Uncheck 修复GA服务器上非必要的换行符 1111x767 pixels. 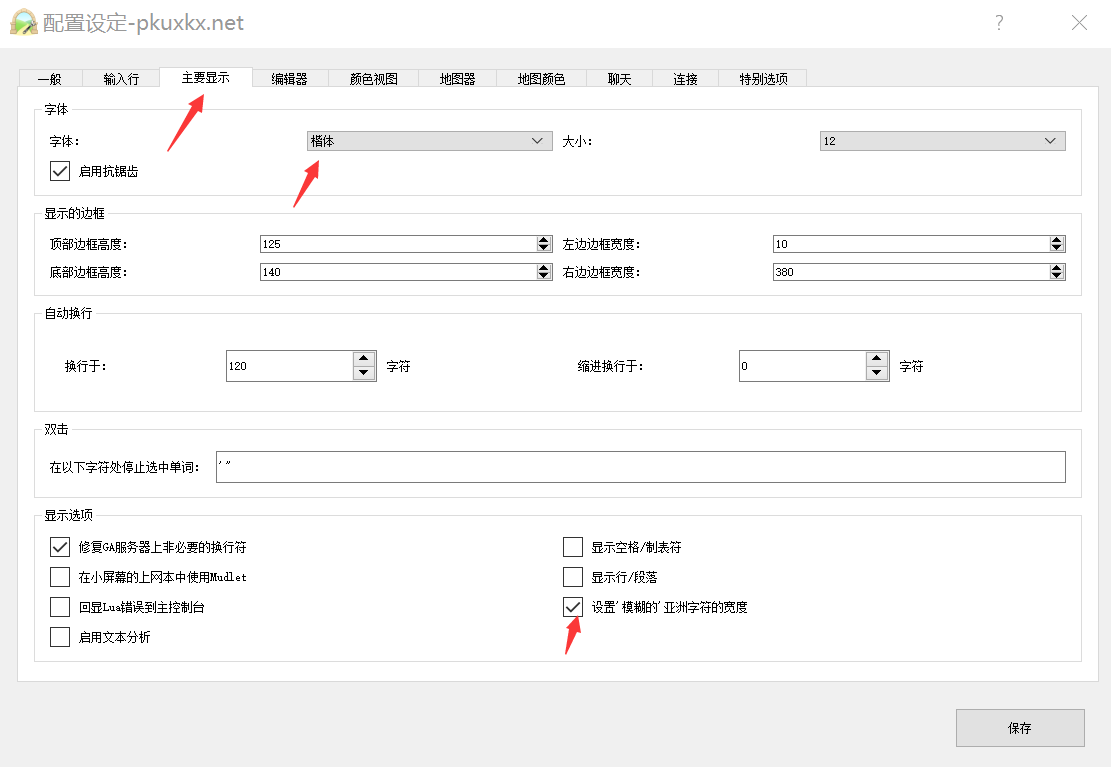(59, 546)
